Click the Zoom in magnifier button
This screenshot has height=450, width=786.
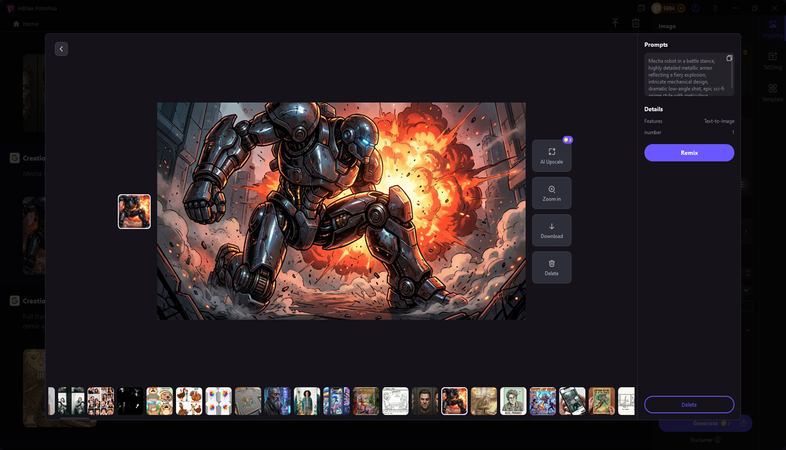551,193
